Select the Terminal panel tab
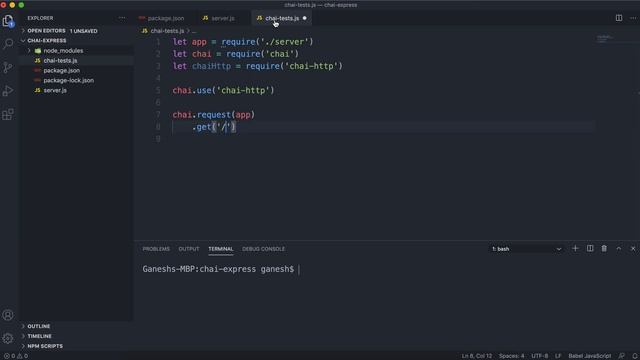 coord(221,249)
